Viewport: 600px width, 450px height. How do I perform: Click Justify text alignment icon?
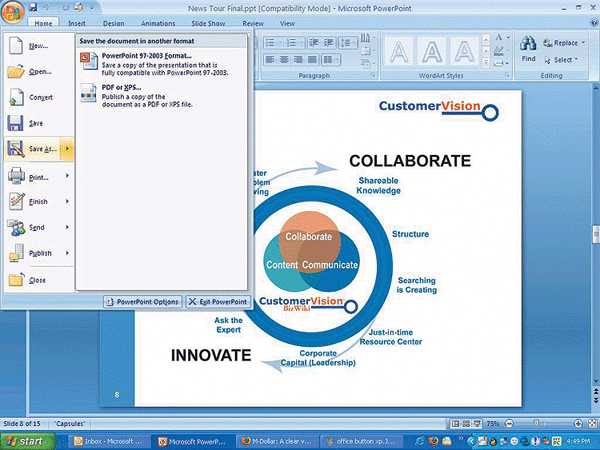click(x=312, y=60)
